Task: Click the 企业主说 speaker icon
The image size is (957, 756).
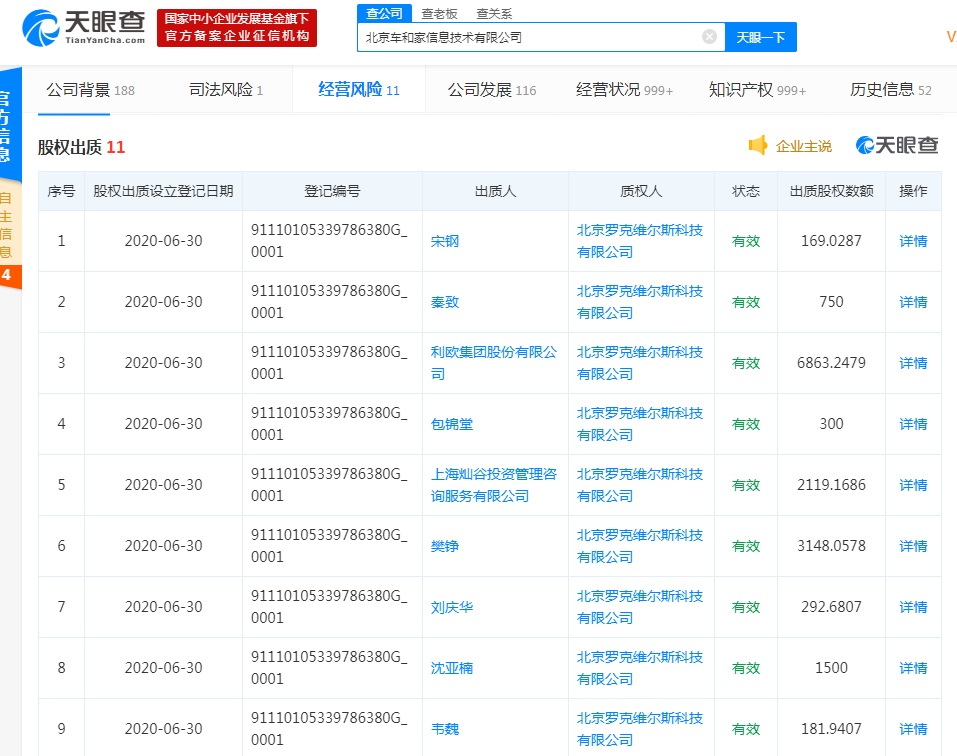Action: pyautogui.click(x=758, y=146)
